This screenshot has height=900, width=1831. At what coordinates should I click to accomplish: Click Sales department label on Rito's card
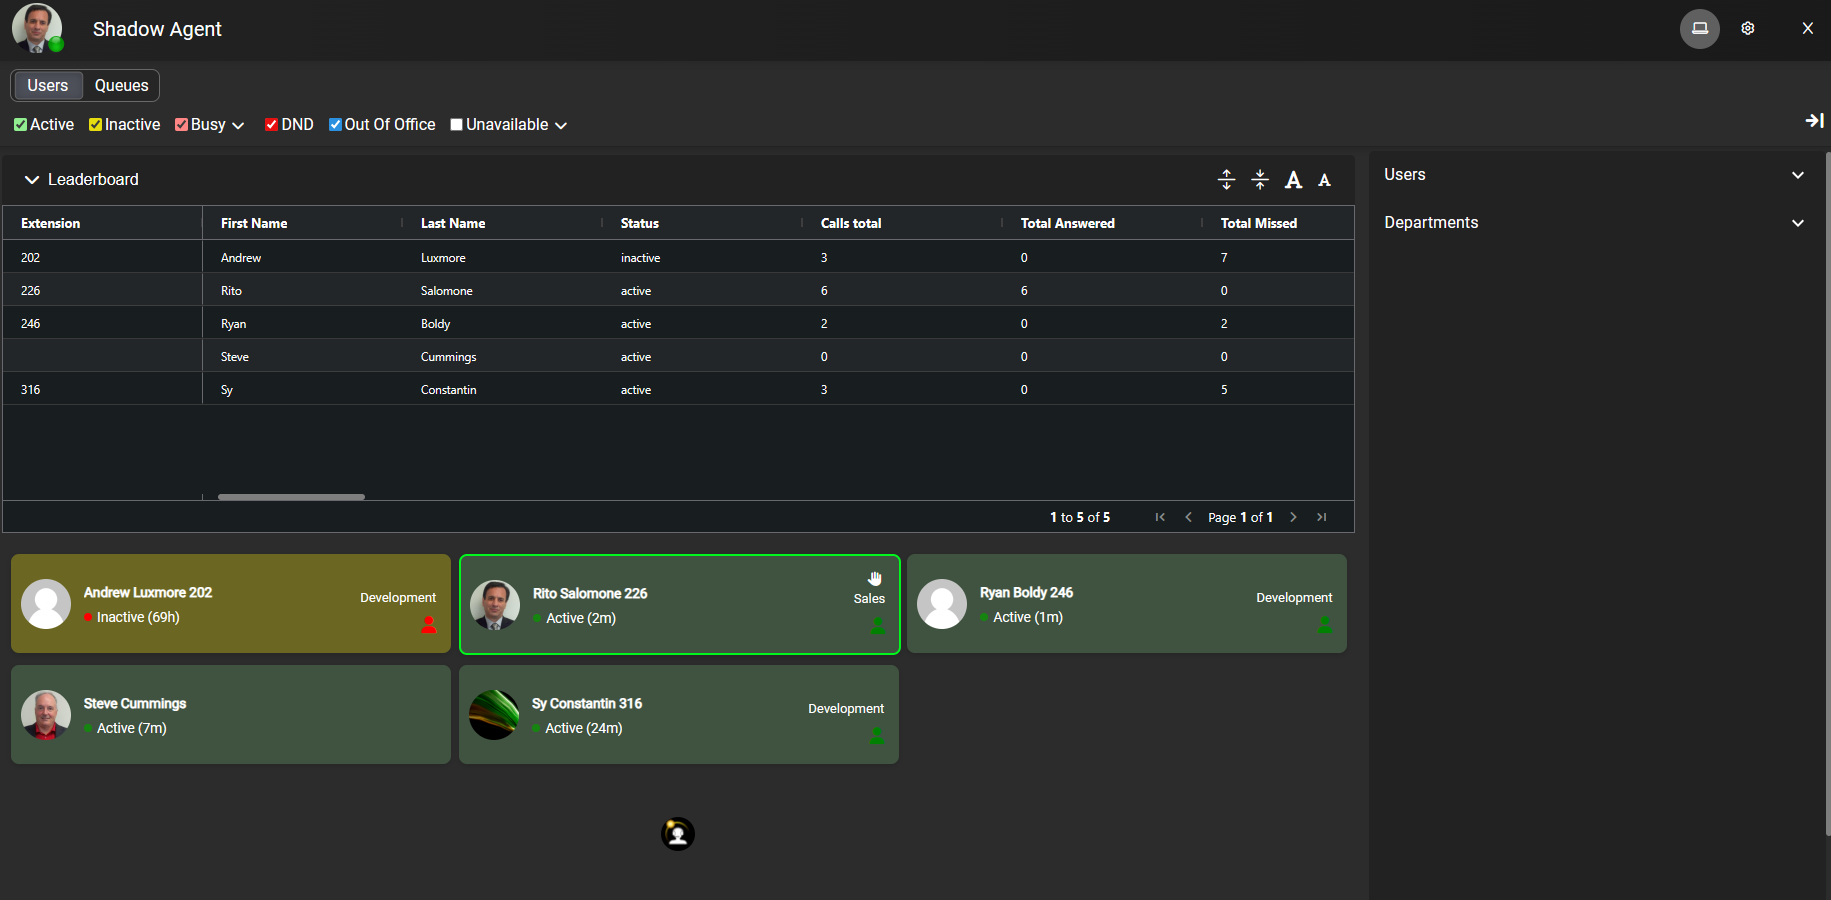869,598
